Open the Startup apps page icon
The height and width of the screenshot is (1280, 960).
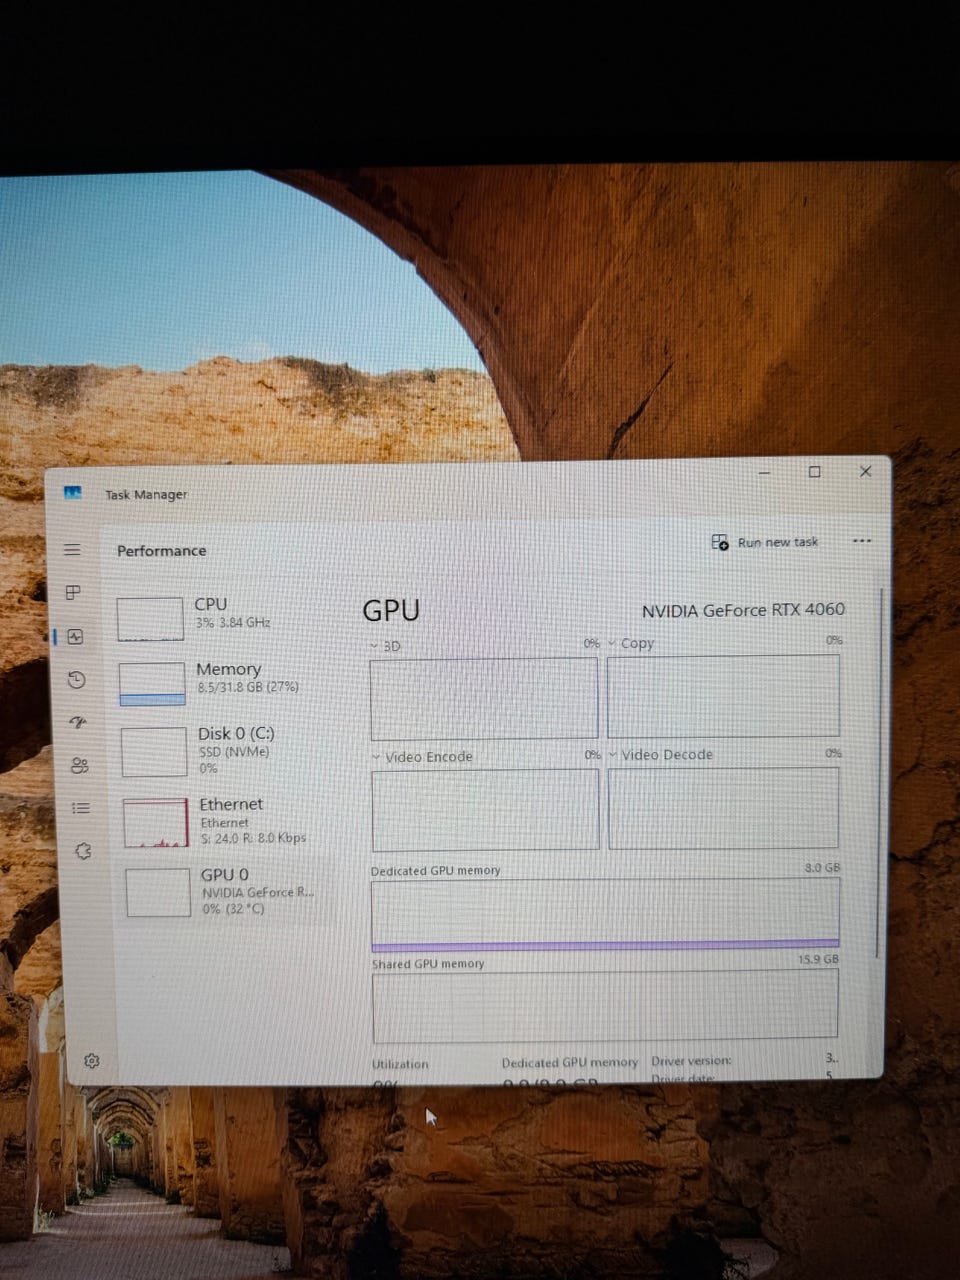pos(78,722)
